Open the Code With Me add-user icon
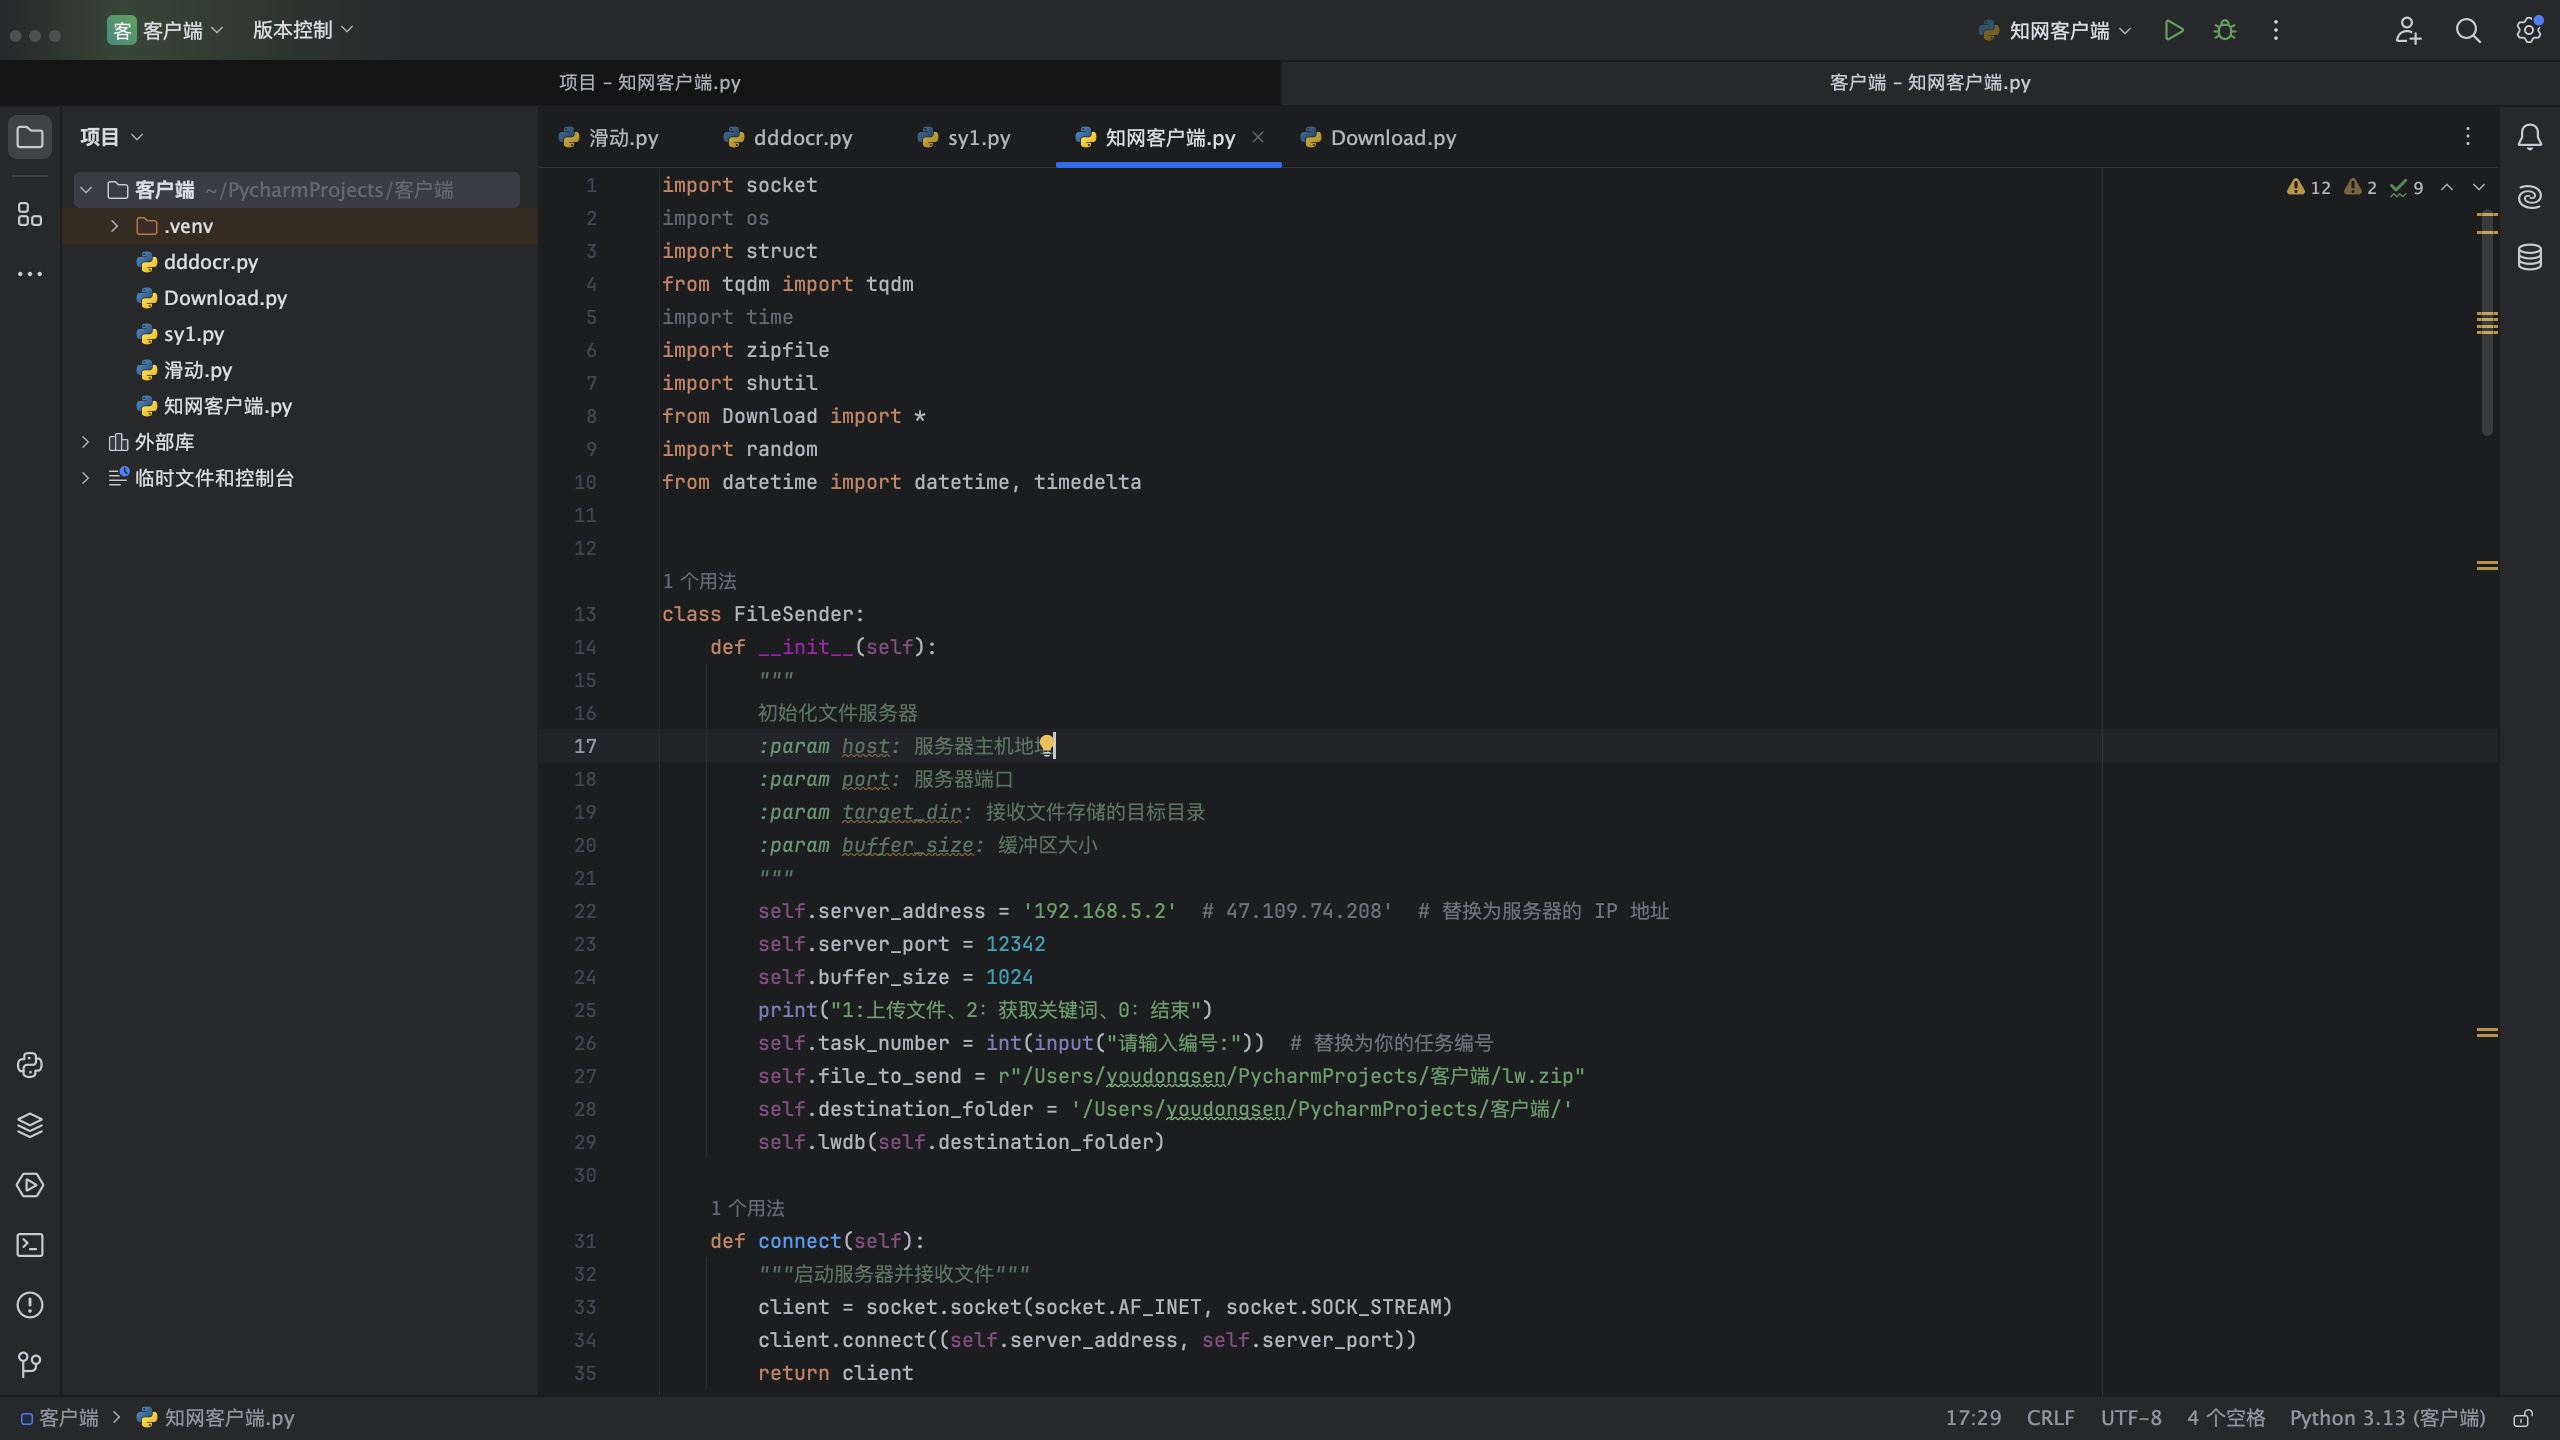2560x1440 pixels. [x=2407, y=30]
